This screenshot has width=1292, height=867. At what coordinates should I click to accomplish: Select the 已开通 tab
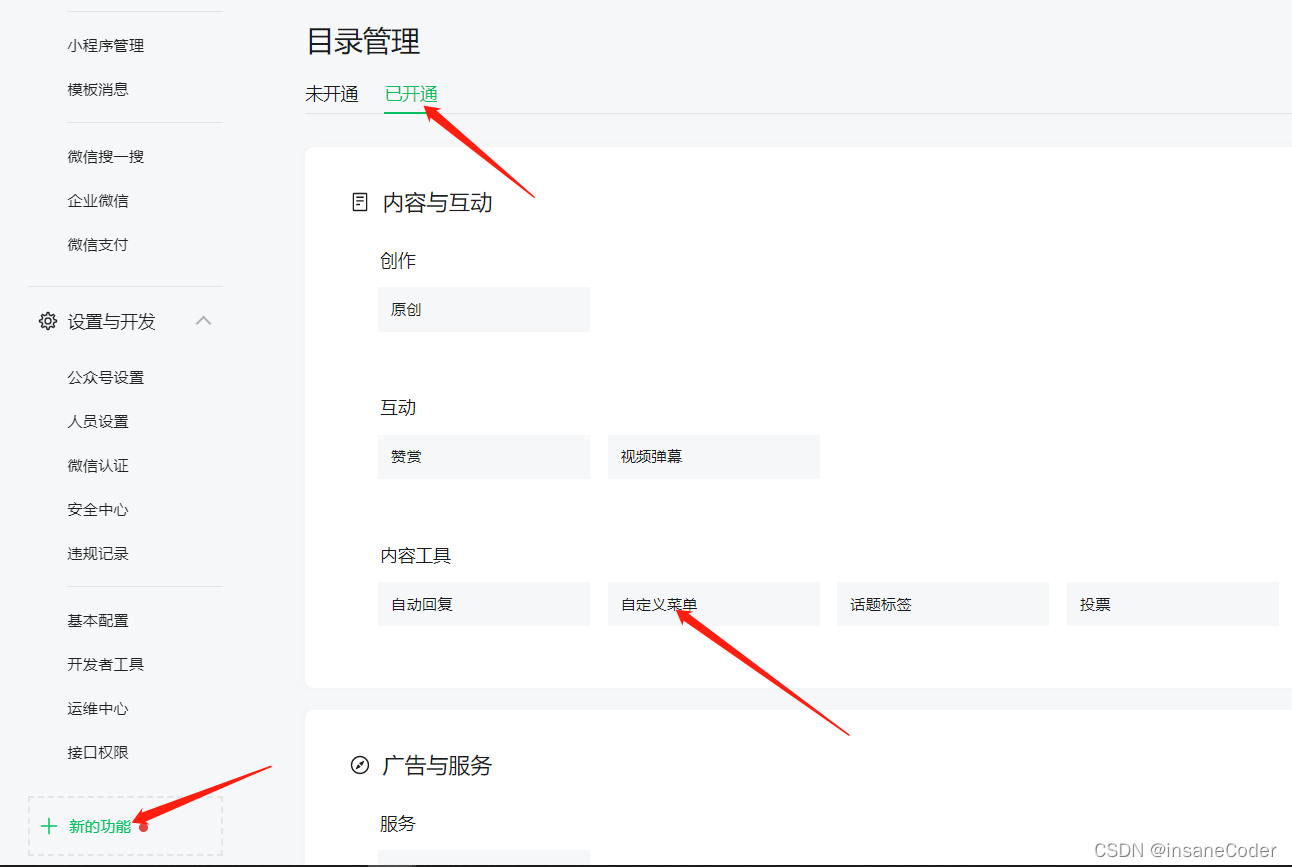(x=411, y=93)
